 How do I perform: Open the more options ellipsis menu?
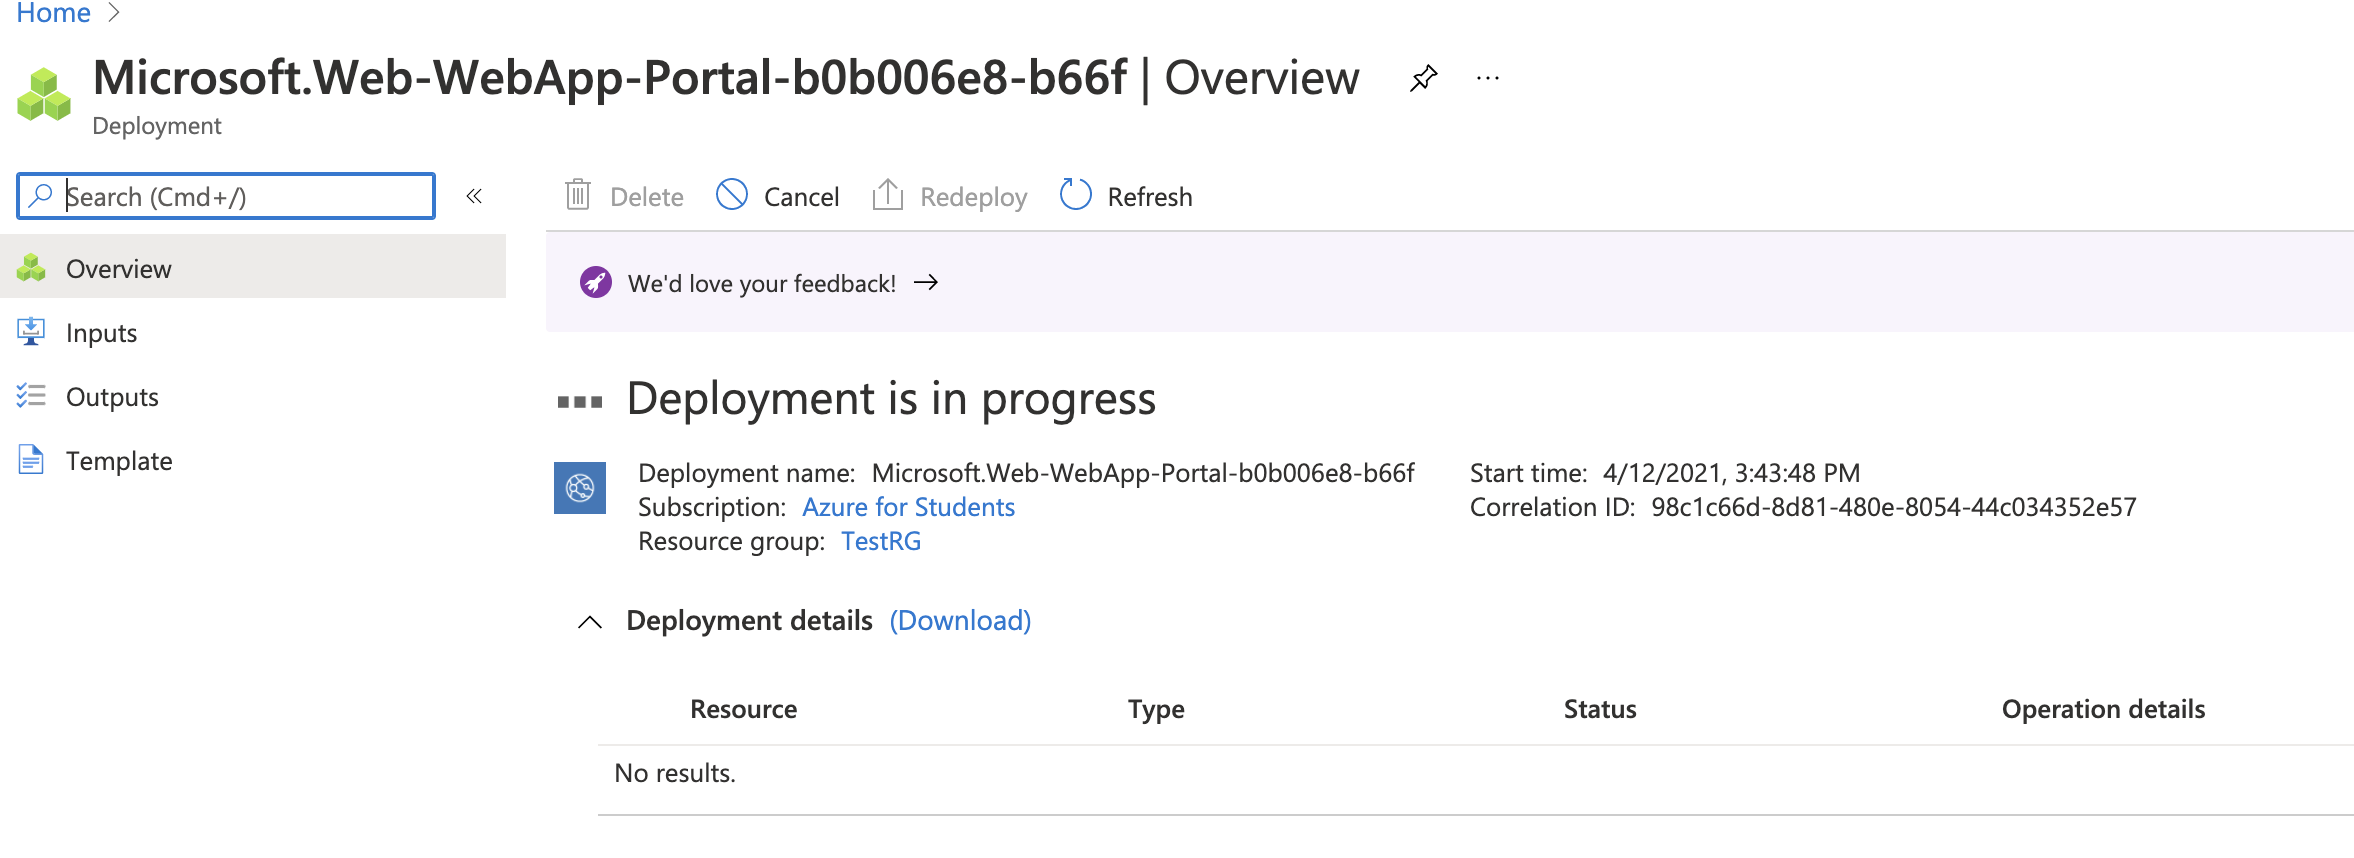click(1488, 78)
